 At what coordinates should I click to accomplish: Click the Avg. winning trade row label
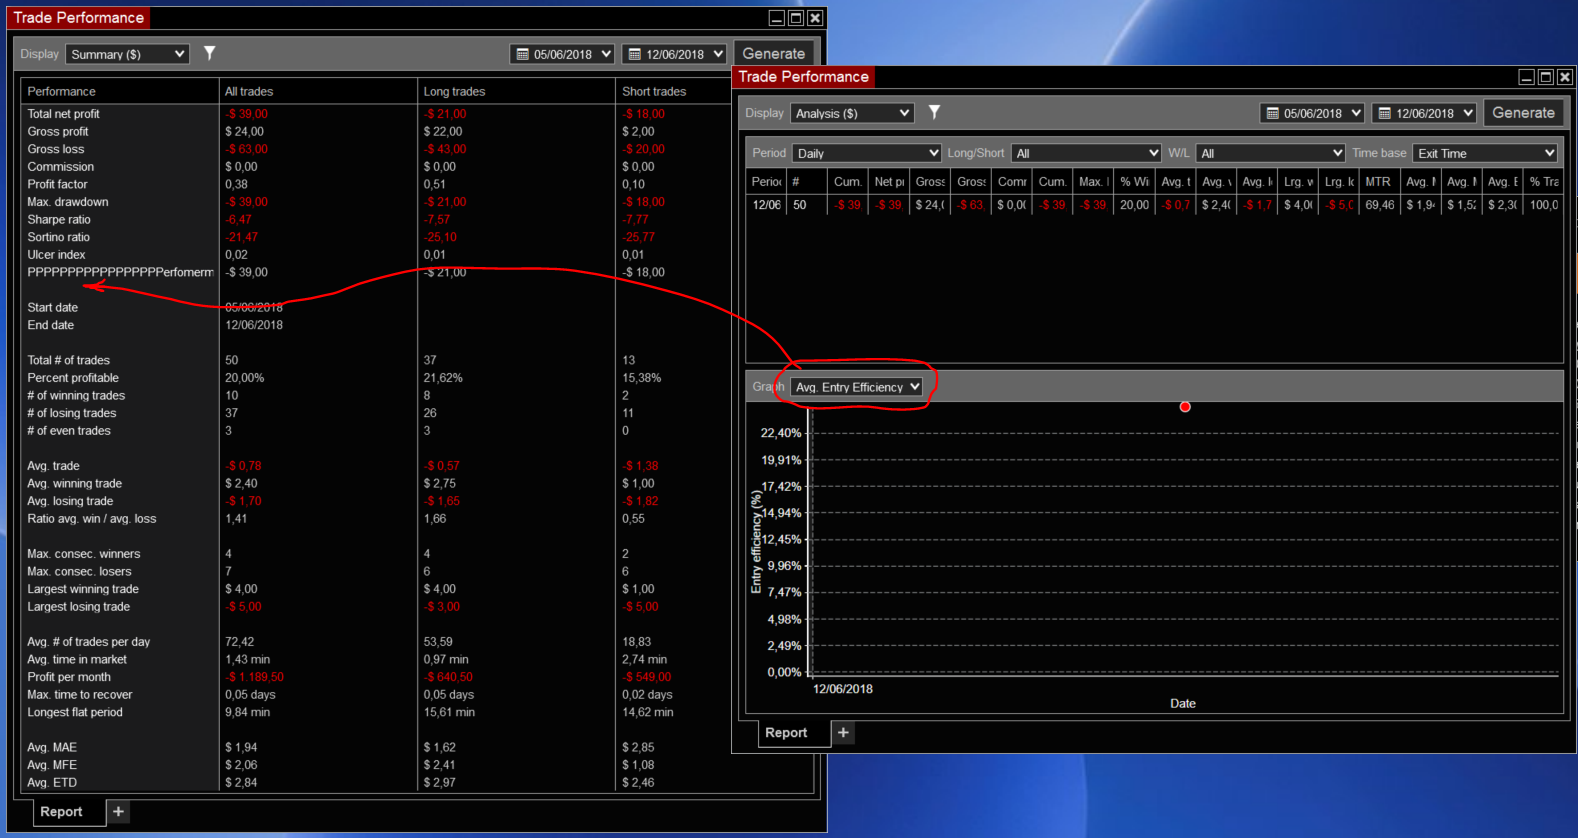74,484
